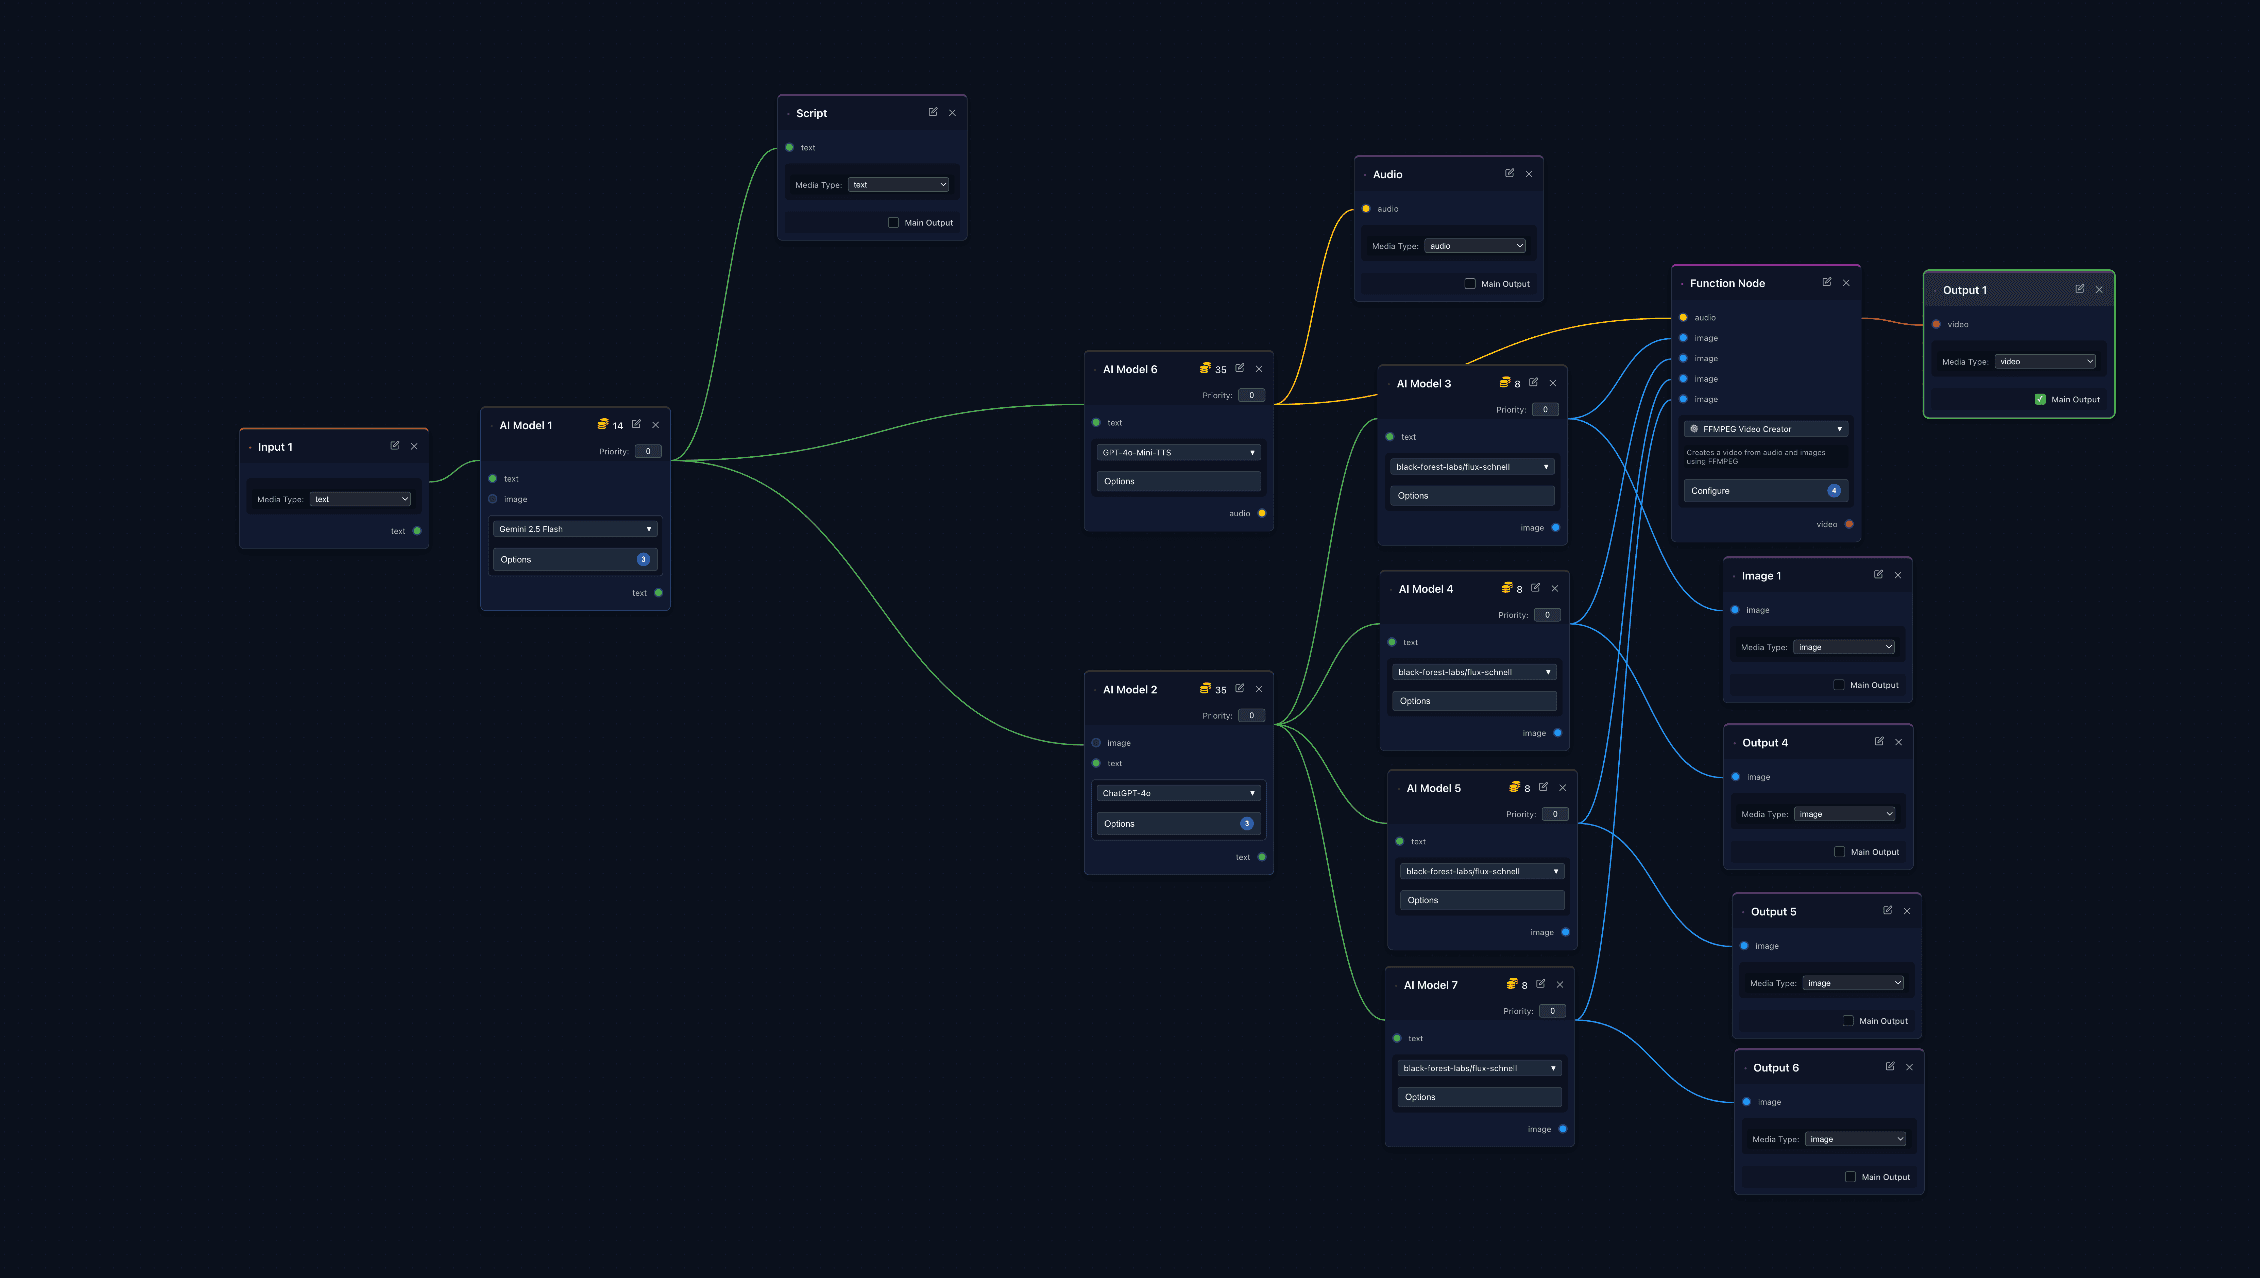Expand the Gemini 2.5 Flash model selector

[x=574, y=528]
